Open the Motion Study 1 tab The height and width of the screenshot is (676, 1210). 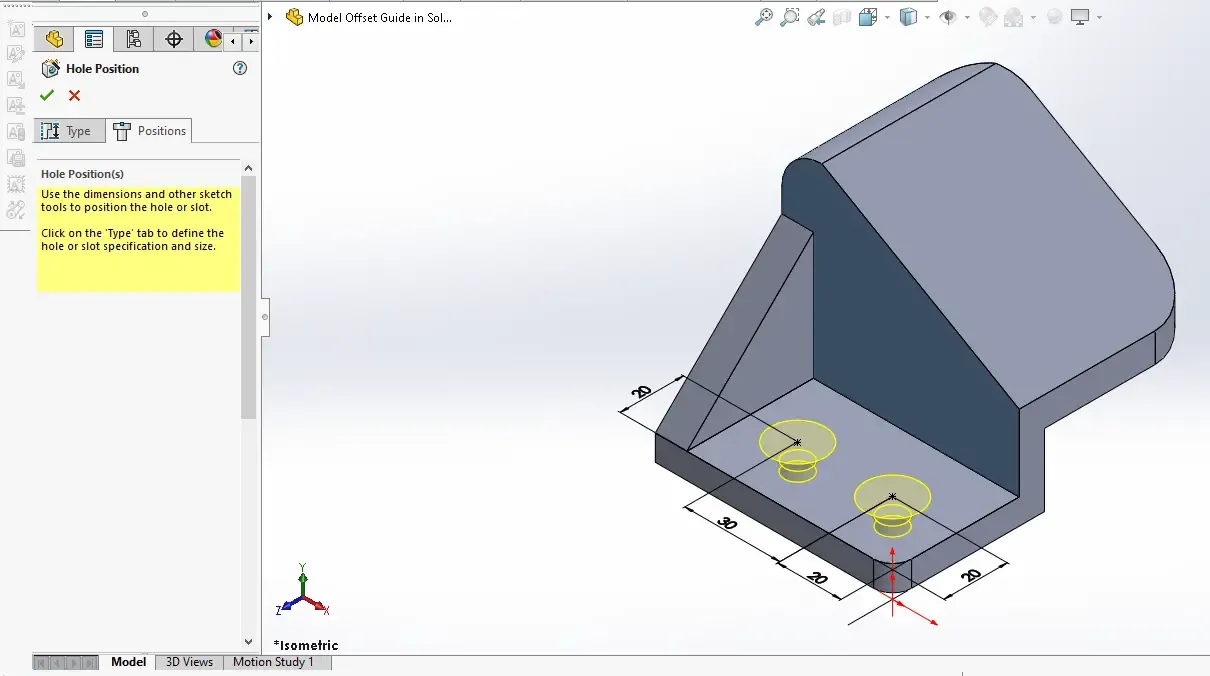(x=273, y=662)
